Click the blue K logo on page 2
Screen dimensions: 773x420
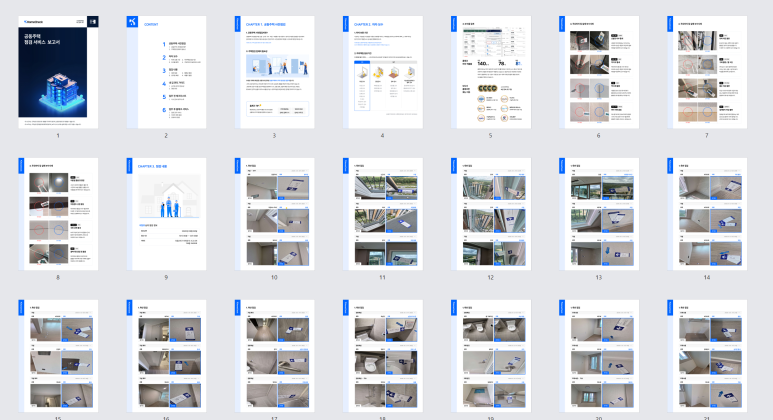(x=132, y=22)
